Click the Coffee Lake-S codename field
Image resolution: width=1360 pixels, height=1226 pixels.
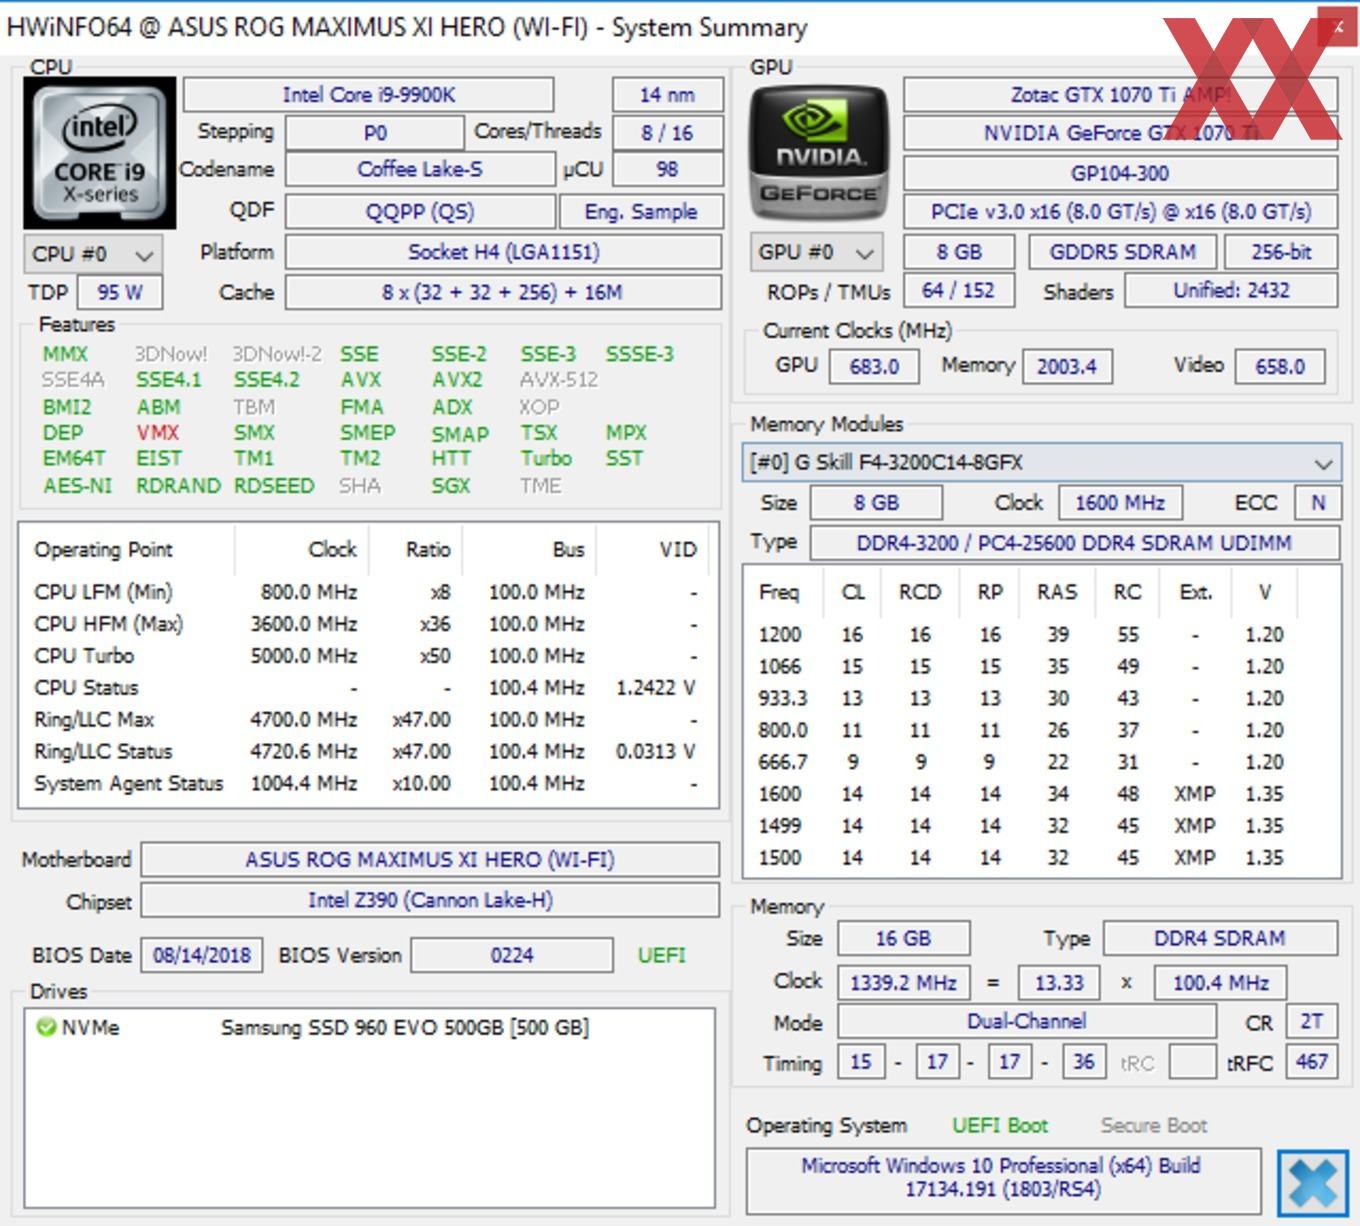tap(420, 169)
